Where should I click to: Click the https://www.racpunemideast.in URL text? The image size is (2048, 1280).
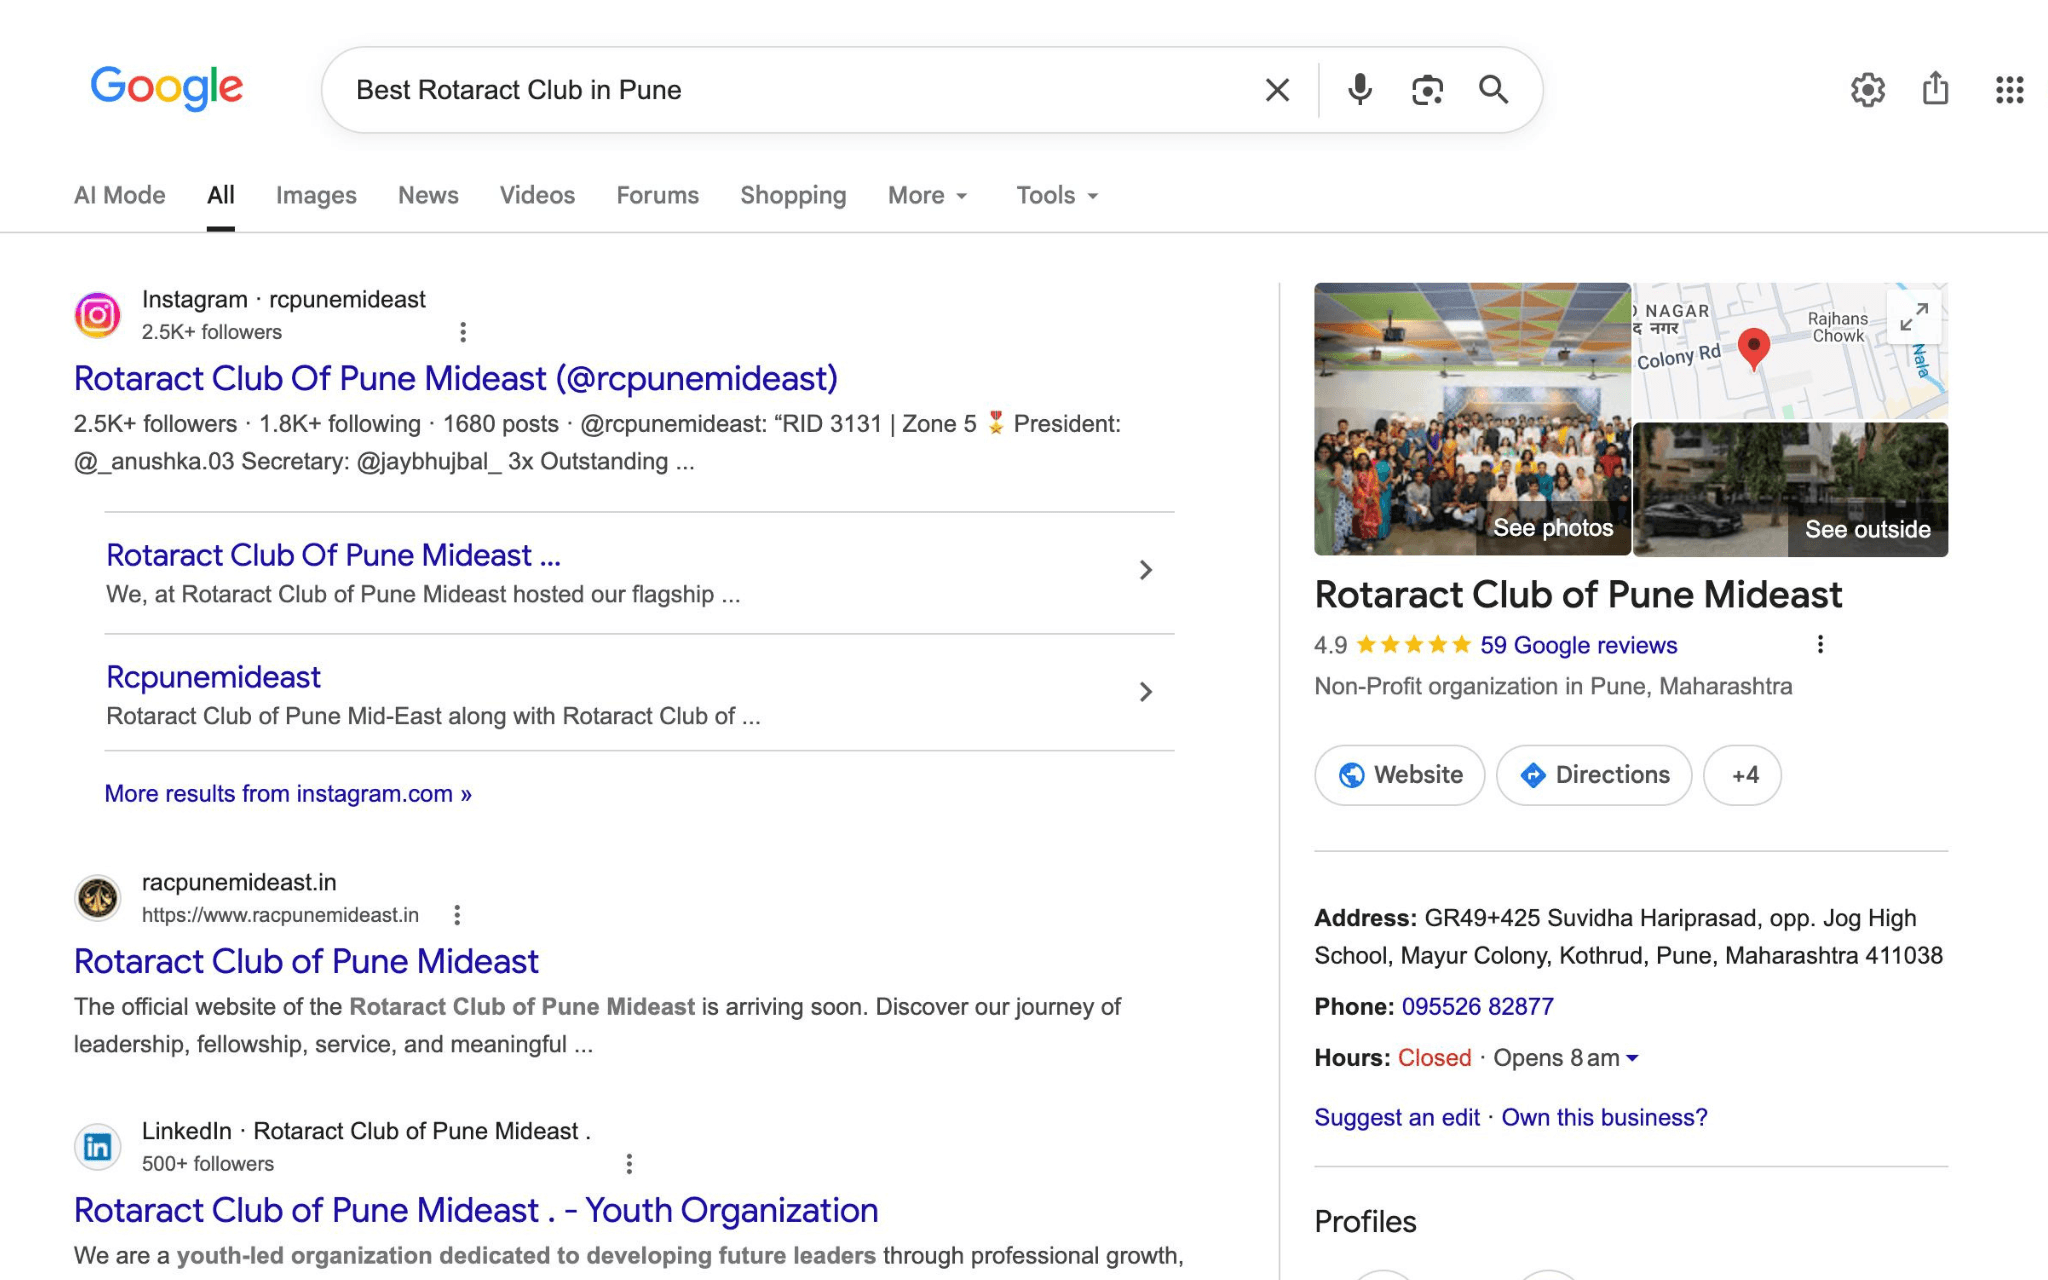(x=280, y=915)
